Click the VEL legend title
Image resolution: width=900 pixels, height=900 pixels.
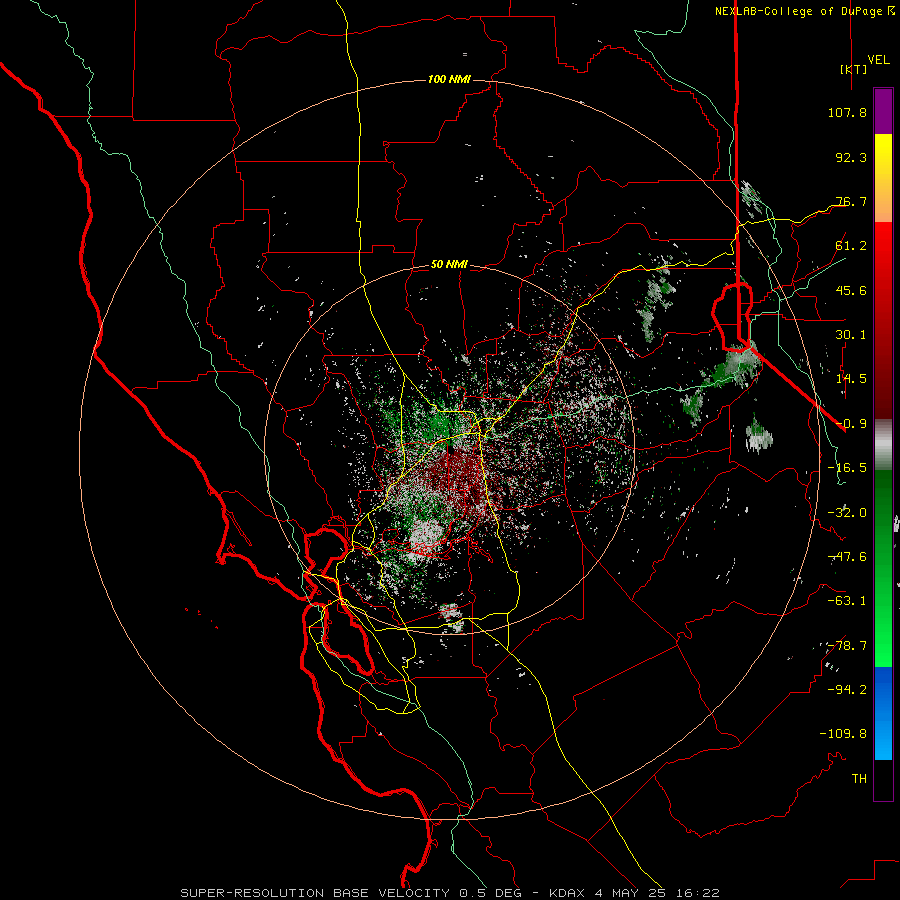click(x=878, y=59)
